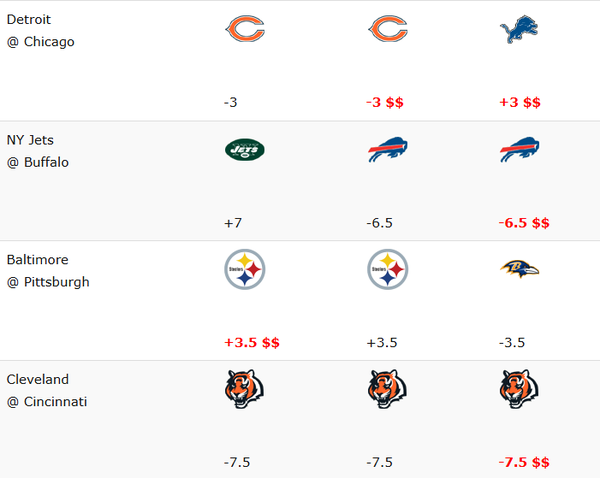Click the -3.5 Ravens spread value
This screenshot has width=600, height=478.
(513, 342)
